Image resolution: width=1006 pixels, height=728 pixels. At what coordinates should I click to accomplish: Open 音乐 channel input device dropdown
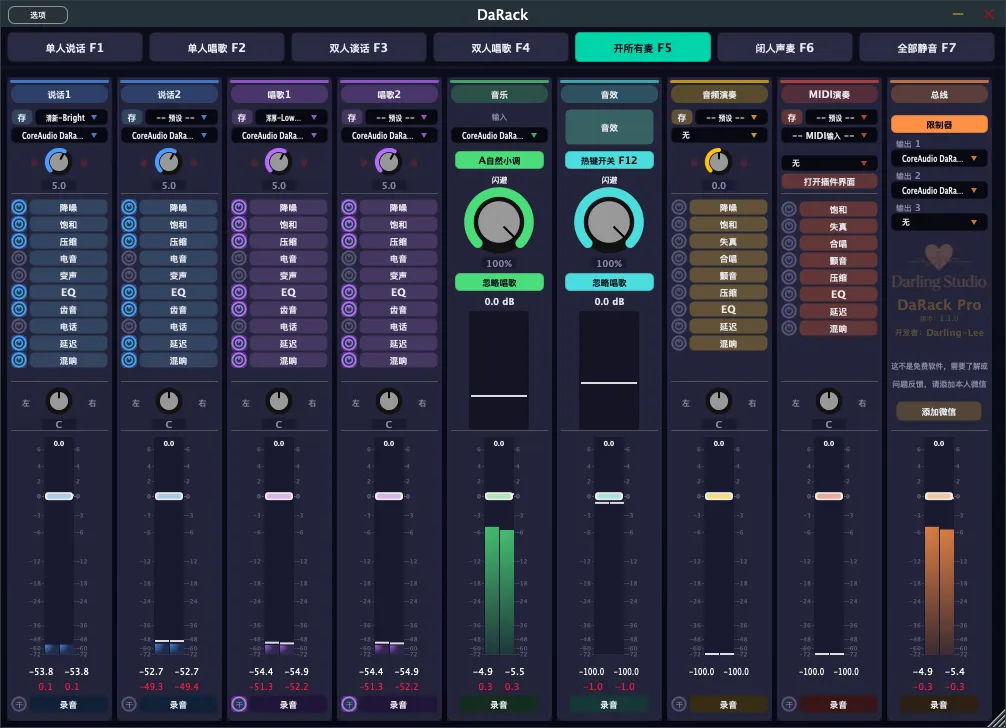499,135
